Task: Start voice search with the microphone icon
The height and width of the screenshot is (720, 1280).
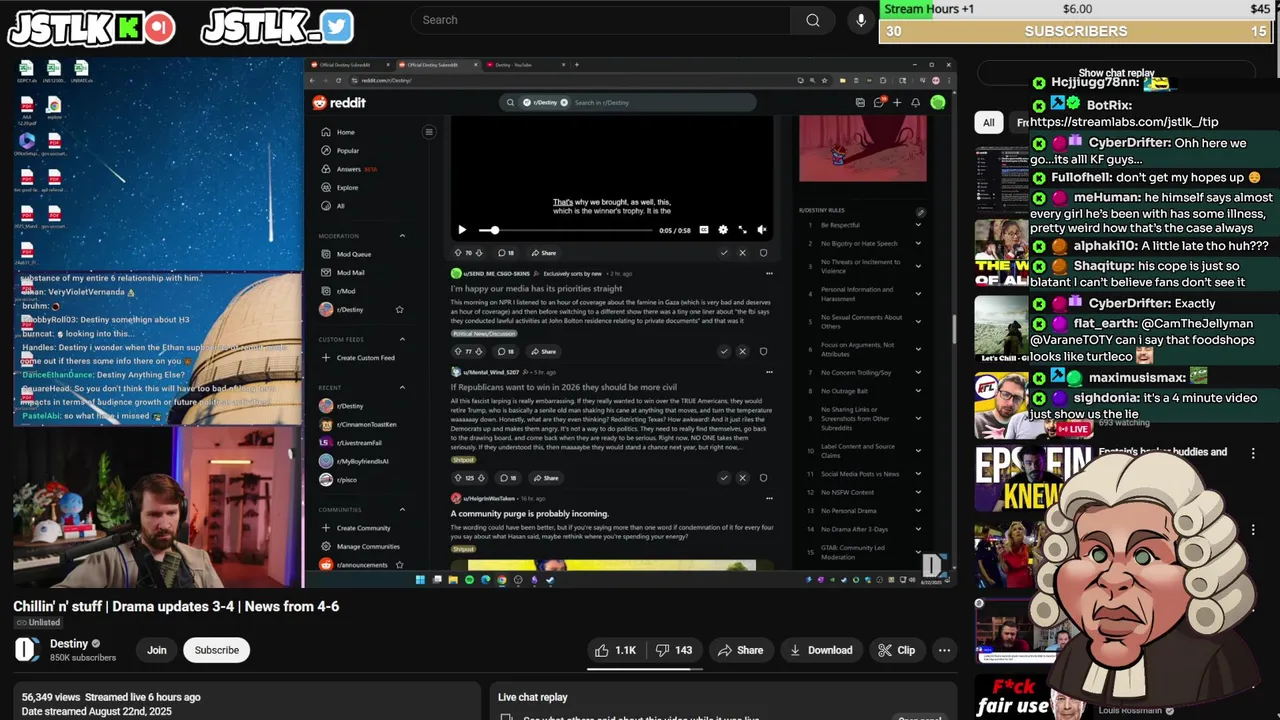Action: pos(861,20)
